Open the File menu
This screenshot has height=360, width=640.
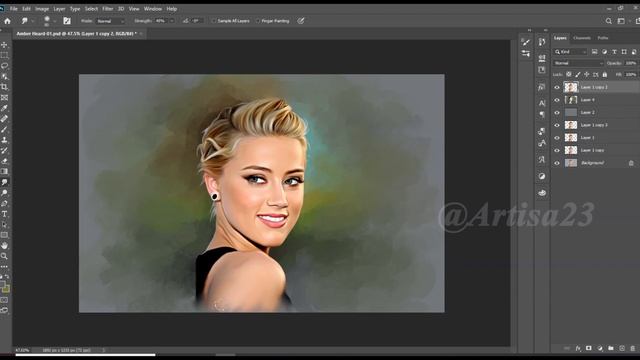point(13,9)
